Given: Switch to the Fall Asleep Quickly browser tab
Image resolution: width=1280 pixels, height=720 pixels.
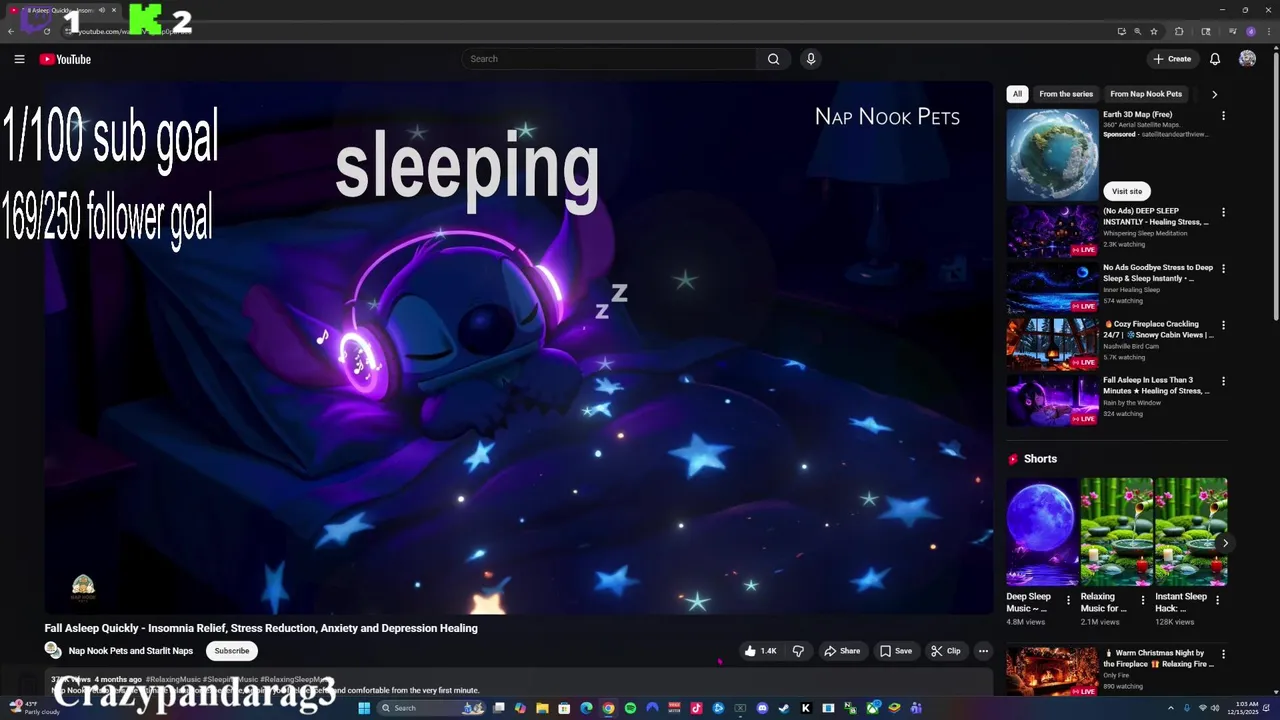Looking at the screenshot, I should [62, 10].
